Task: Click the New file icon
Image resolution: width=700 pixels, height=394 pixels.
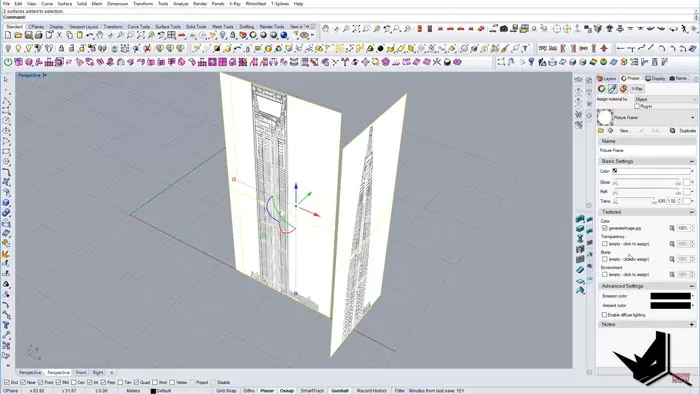Action: coord(8,35)
